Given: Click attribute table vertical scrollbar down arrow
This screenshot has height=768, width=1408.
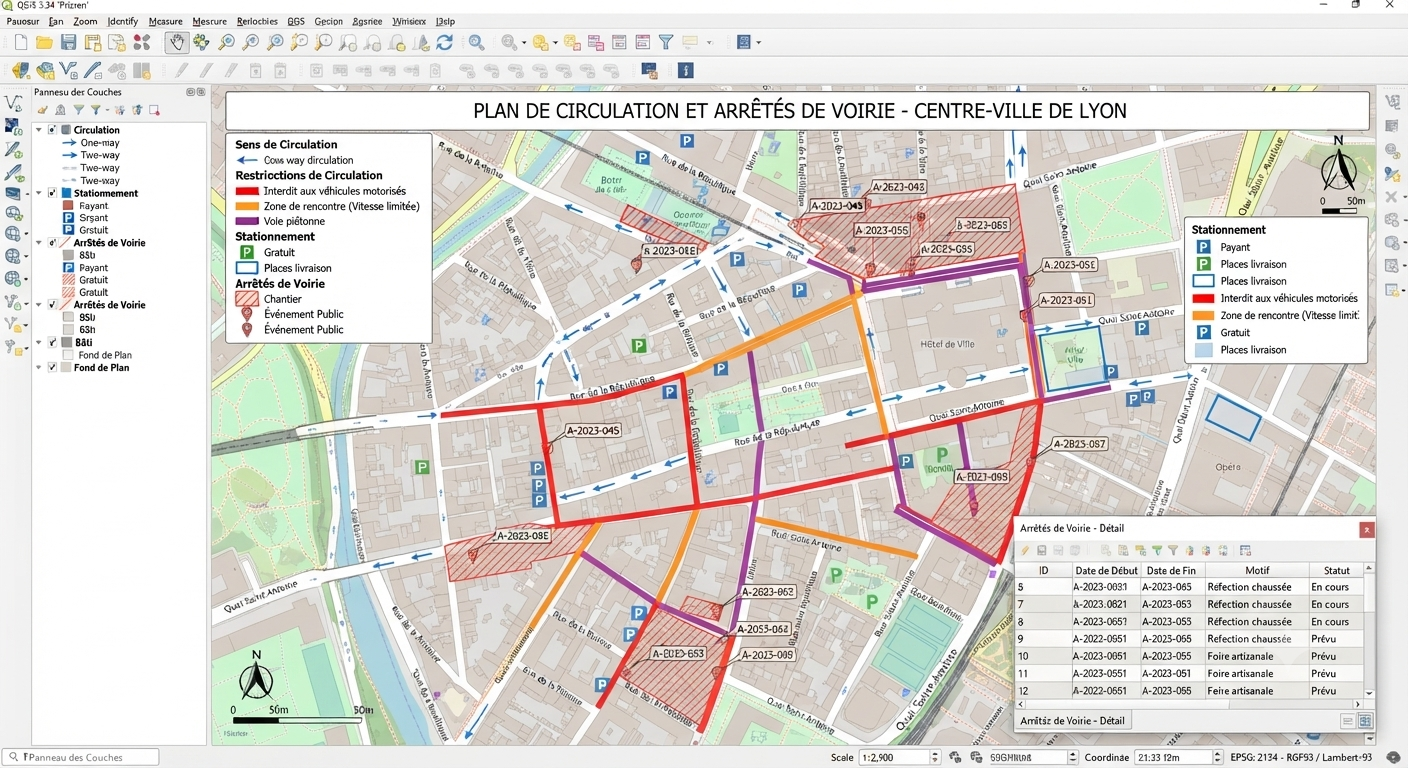Looking at the screenshot, I should tap(1369, 693).
